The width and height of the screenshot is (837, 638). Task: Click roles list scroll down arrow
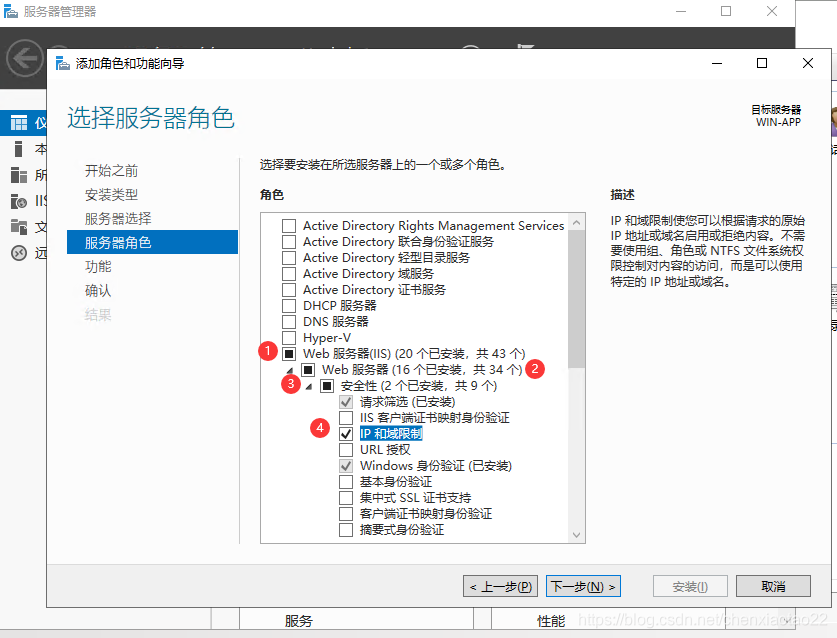pos(577,534)
